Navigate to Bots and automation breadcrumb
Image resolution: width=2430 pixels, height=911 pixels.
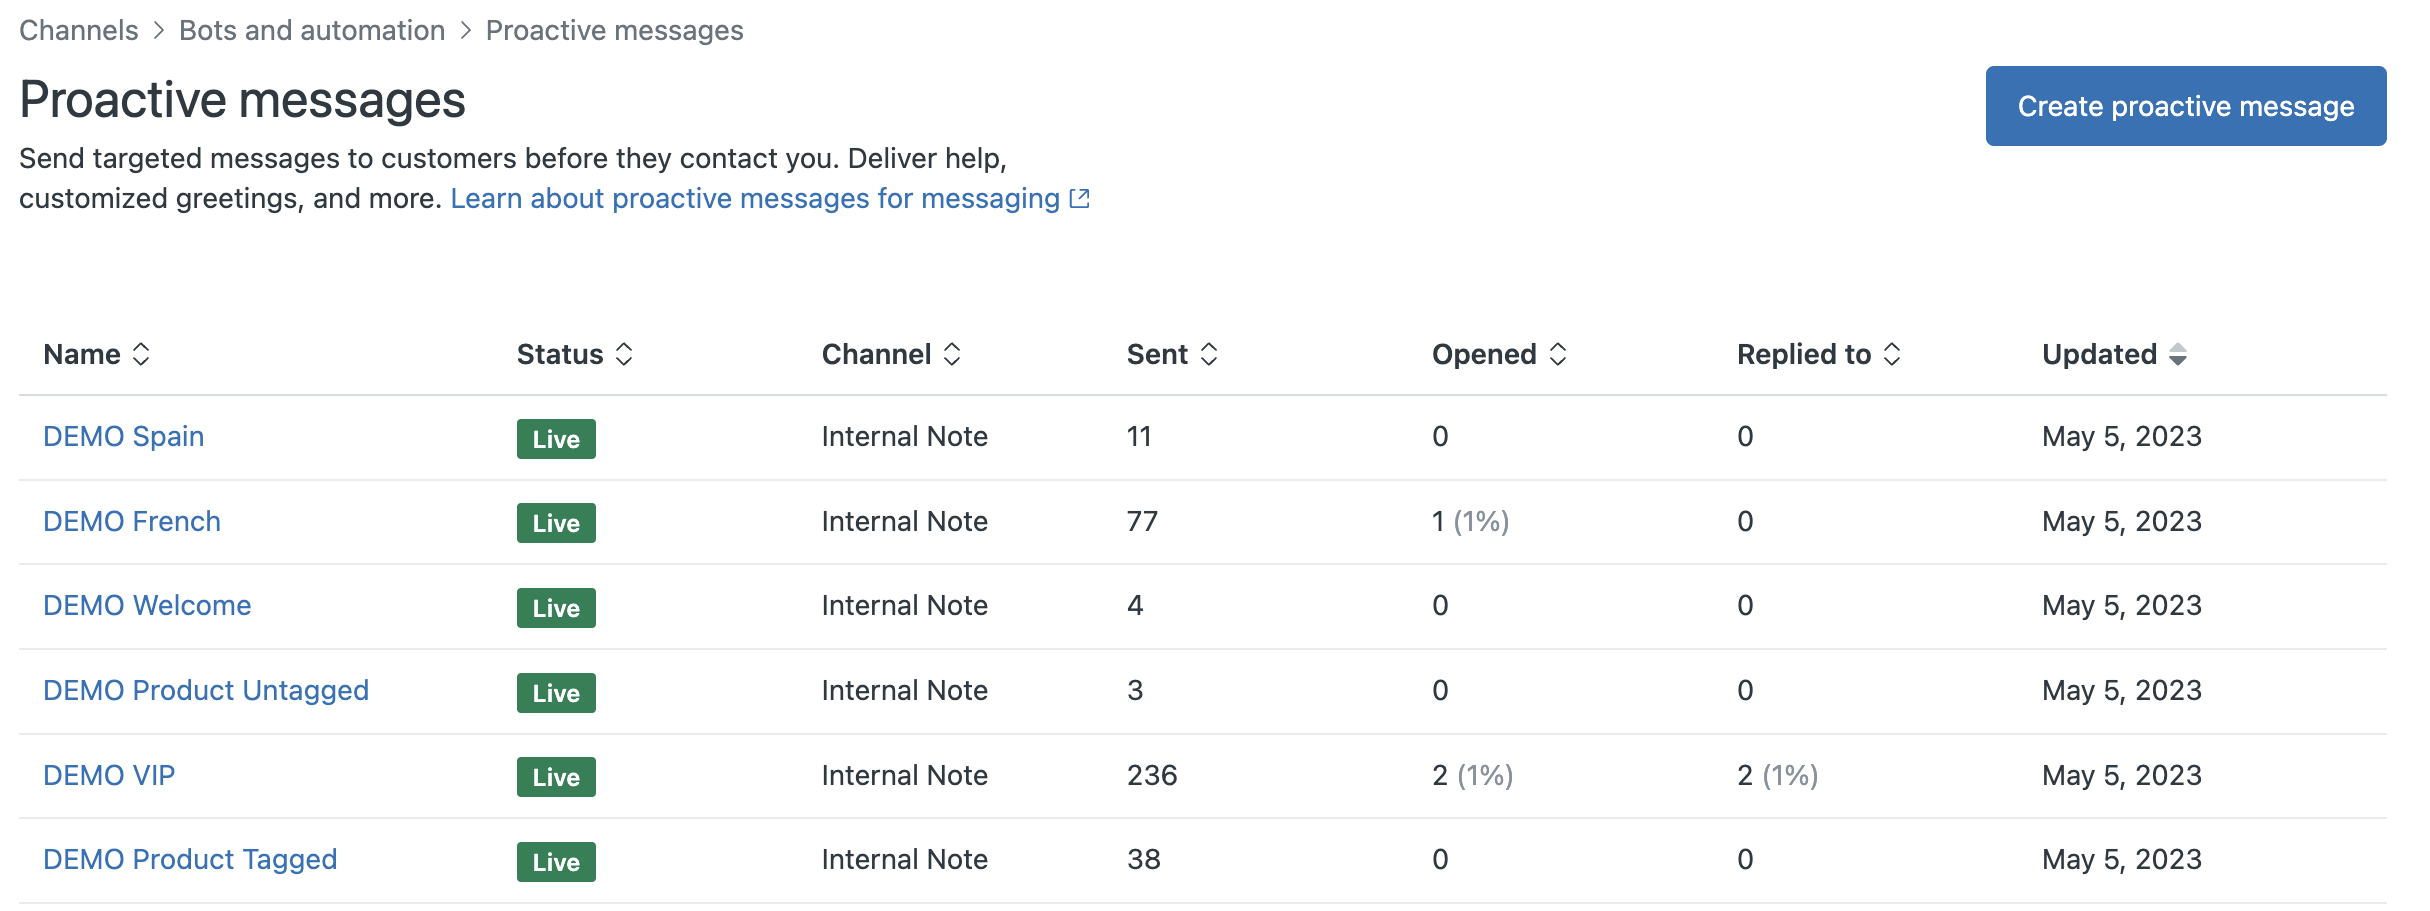coord(312,30)
